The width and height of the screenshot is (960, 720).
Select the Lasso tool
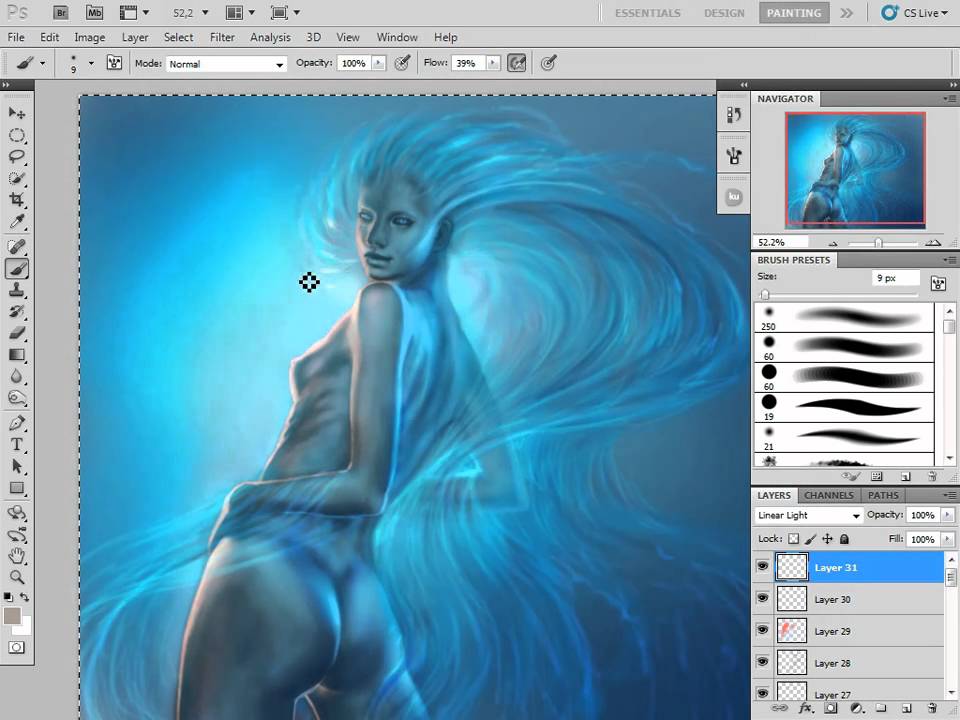(x=17, y=157)
